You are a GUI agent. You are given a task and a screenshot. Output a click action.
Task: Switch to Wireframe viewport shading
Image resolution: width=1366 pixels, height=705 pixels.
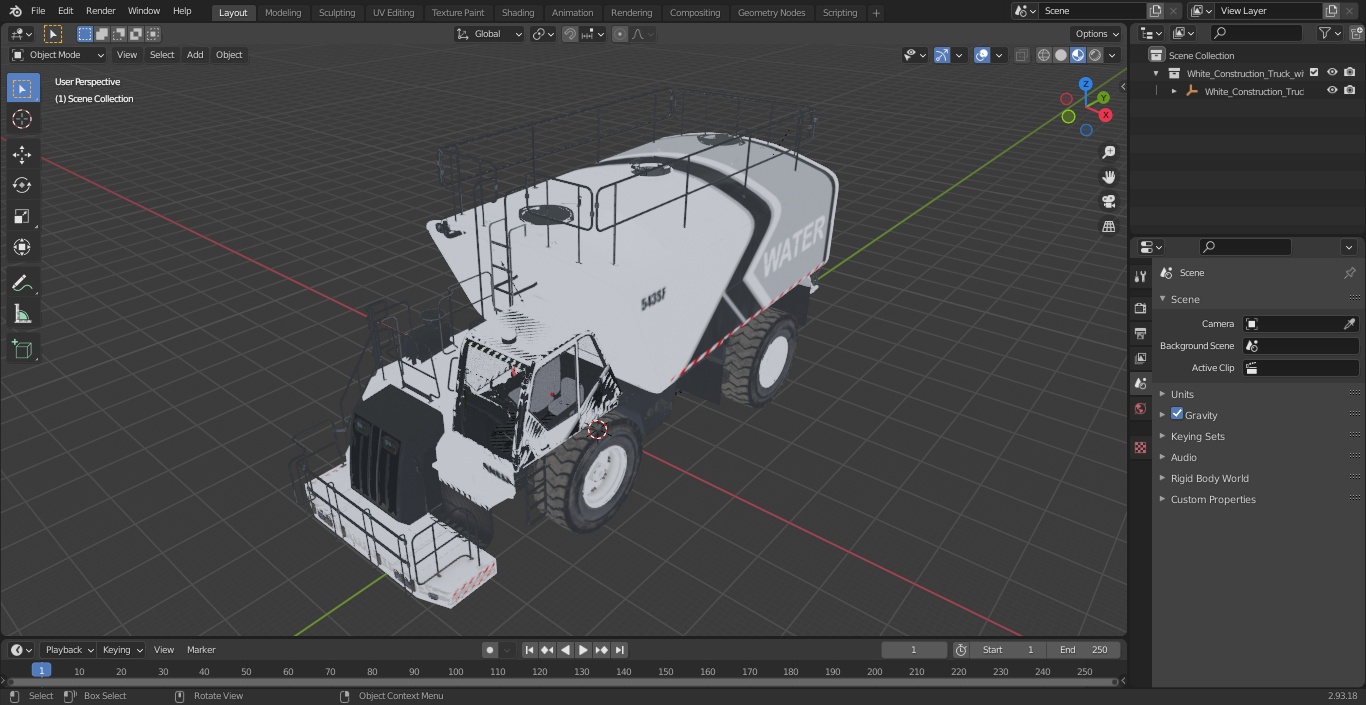[x=1044, y=55]
